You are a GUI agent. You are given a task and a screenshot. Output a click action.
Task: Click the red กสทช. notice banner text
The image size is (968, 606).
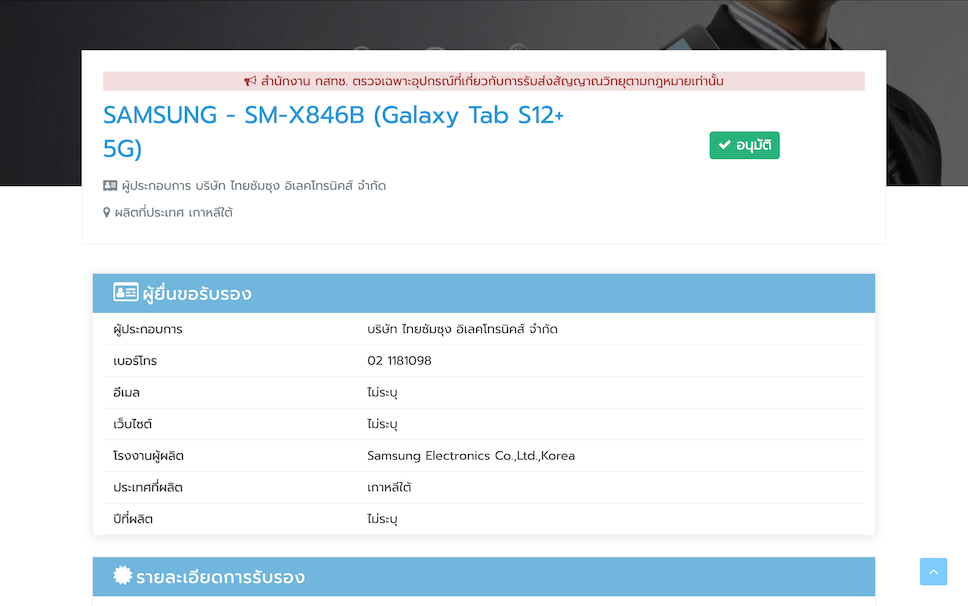pyautogui.click(x=492, y=81)
